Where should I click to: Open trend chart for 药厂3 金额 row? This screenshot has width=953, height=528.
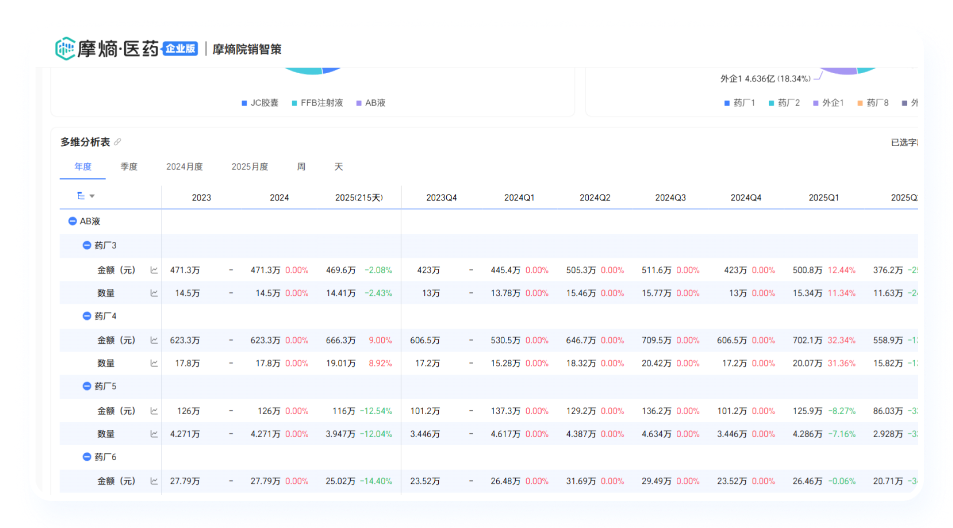pos(154,270)
